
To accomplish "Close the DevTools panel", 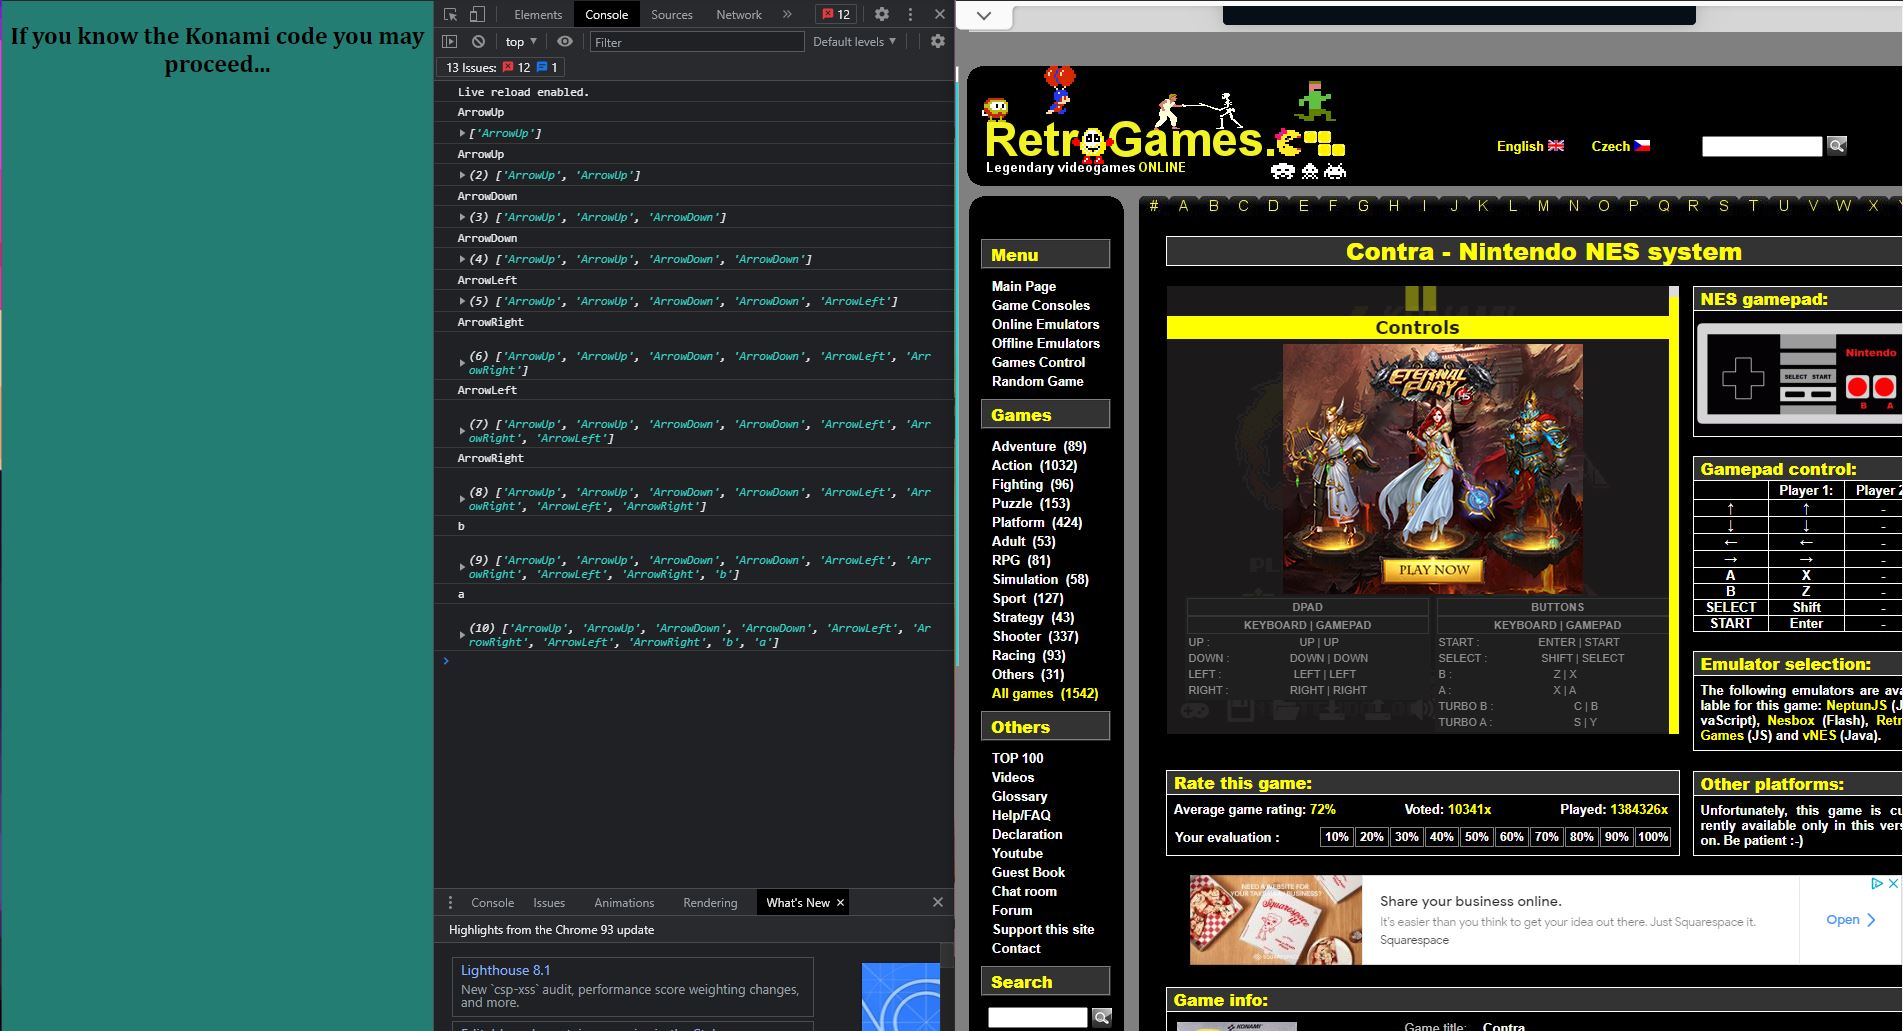I will [939, 14].
